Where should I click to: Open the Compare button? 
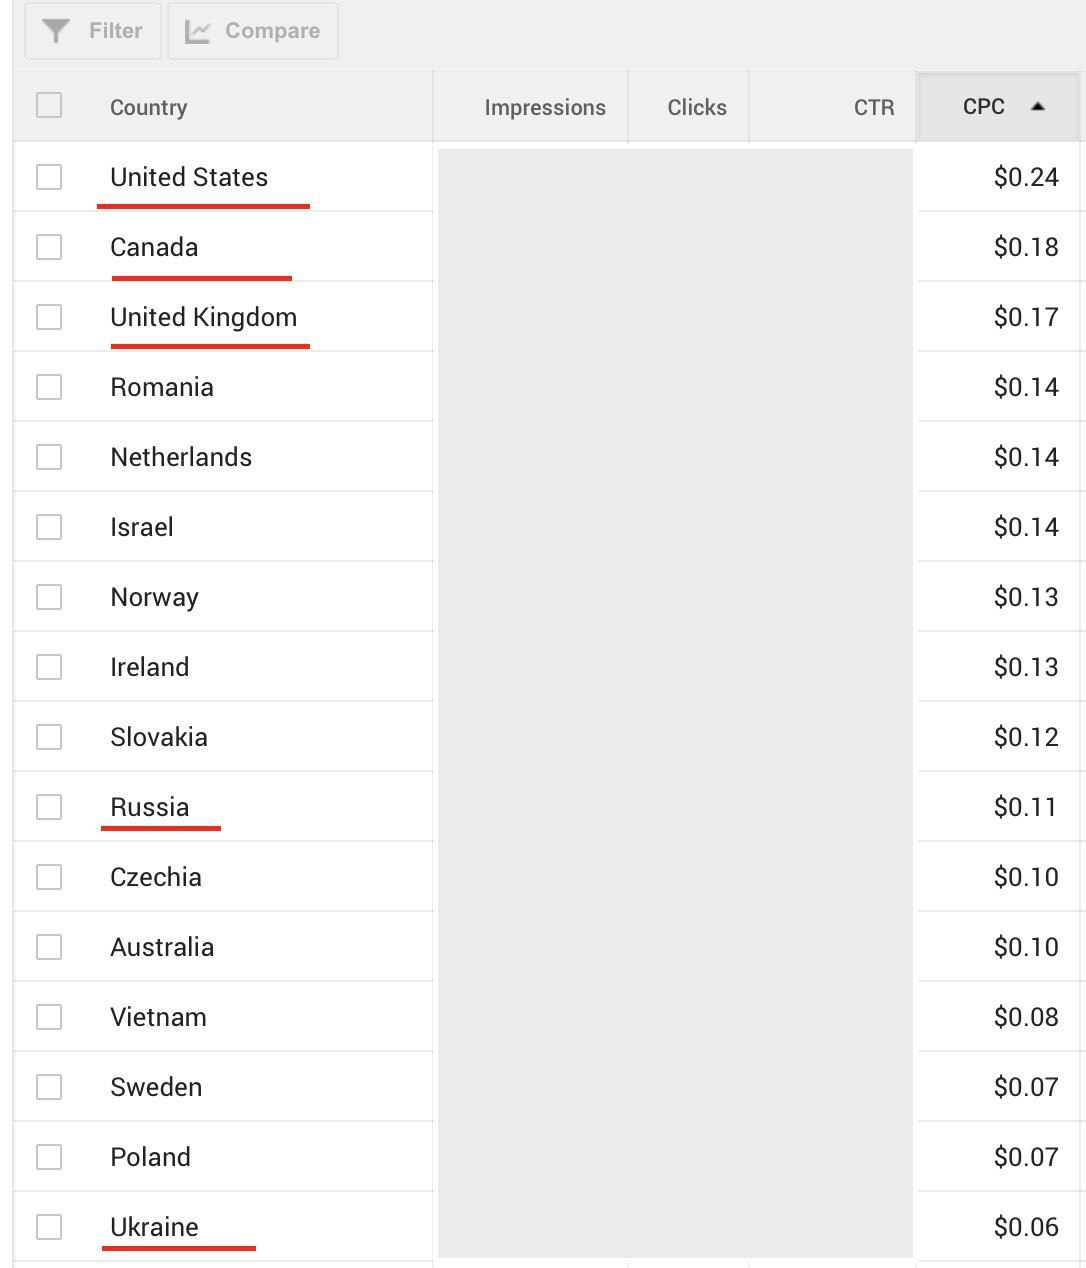(253, 31)
